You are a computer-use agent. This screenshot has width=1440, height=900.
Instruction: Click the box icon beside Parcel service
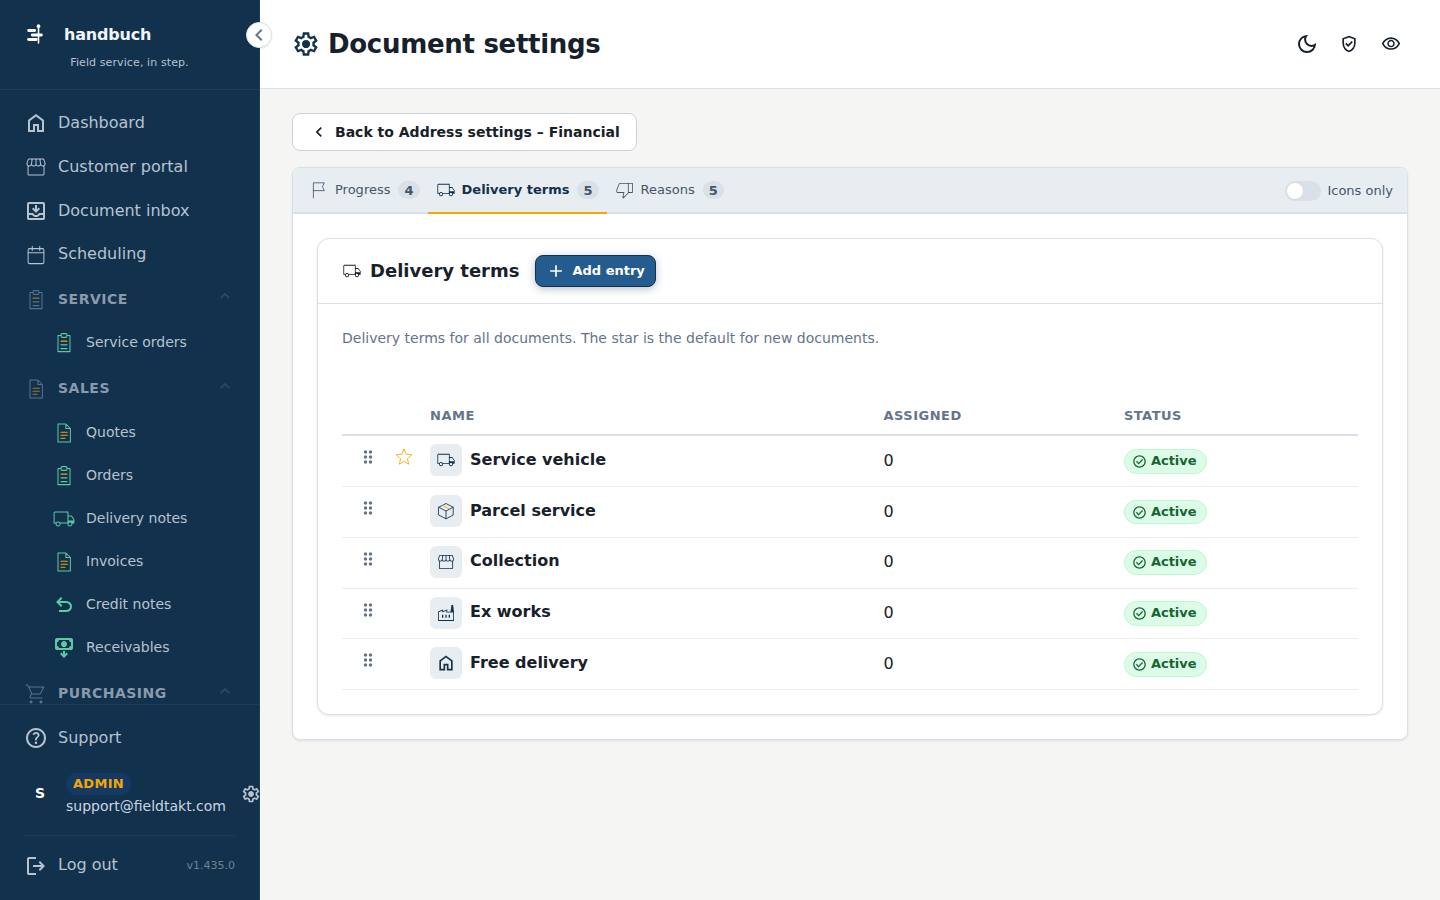pos(446,511)
